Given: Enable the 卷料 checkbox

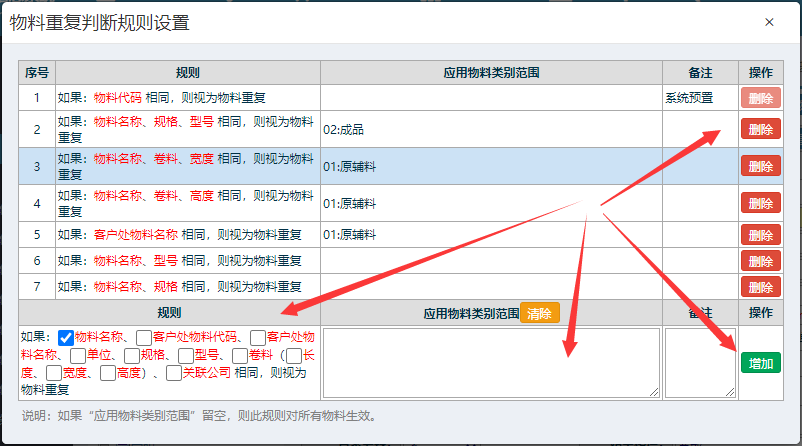Looking at the screenshot, I should 240,355.
